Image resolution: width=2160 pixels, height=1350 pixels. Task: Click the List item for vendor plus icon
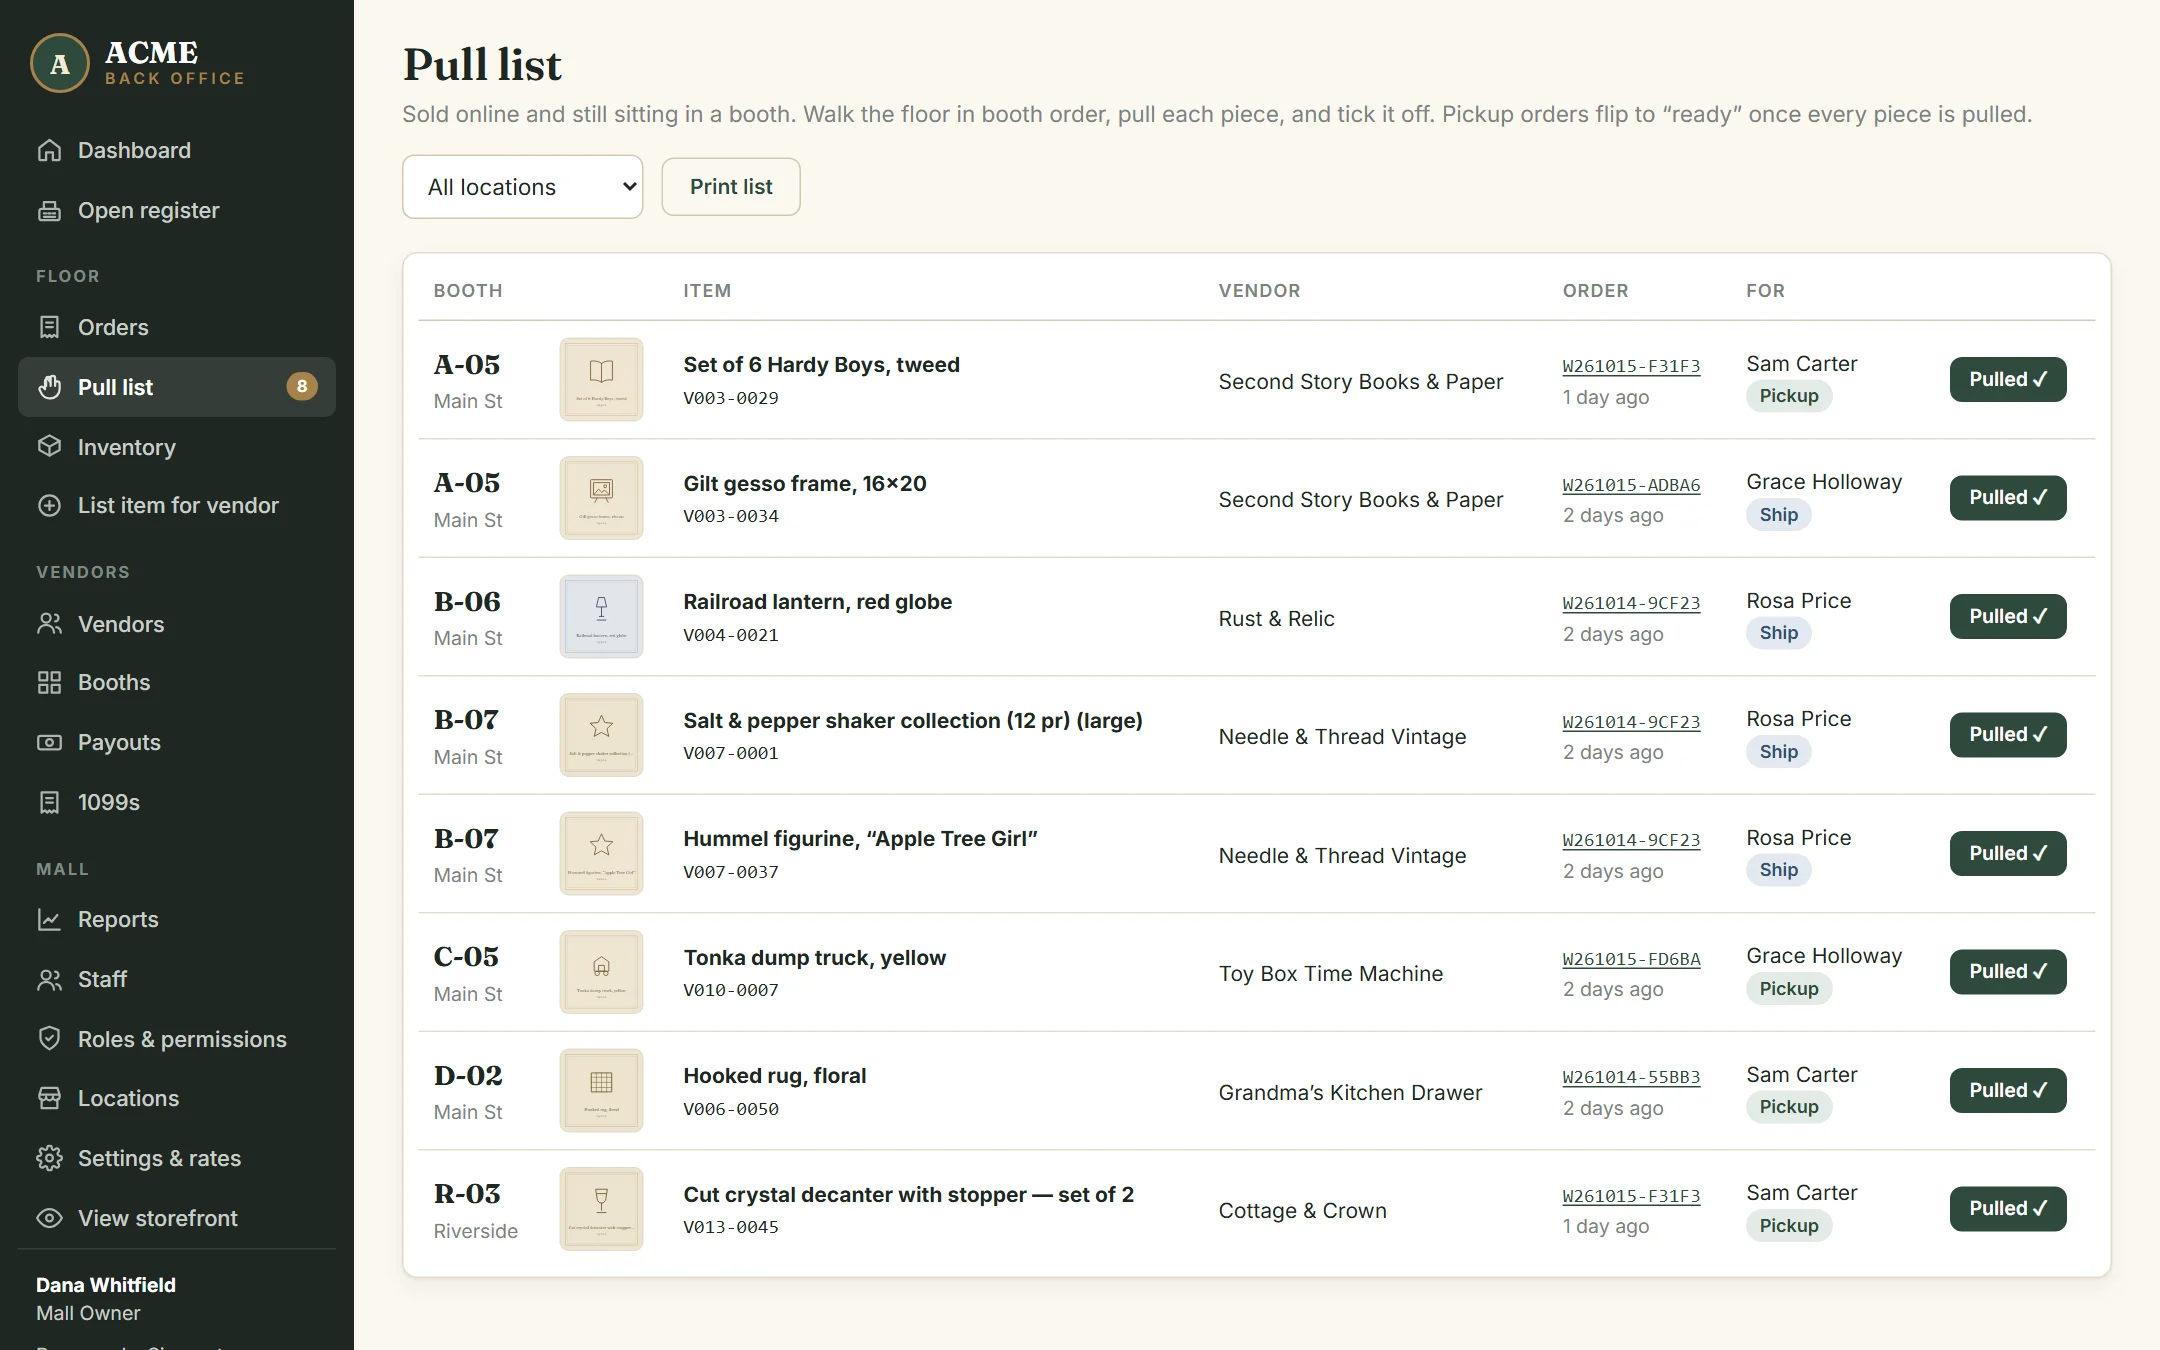pyautogui.click(x=49, y=505)
